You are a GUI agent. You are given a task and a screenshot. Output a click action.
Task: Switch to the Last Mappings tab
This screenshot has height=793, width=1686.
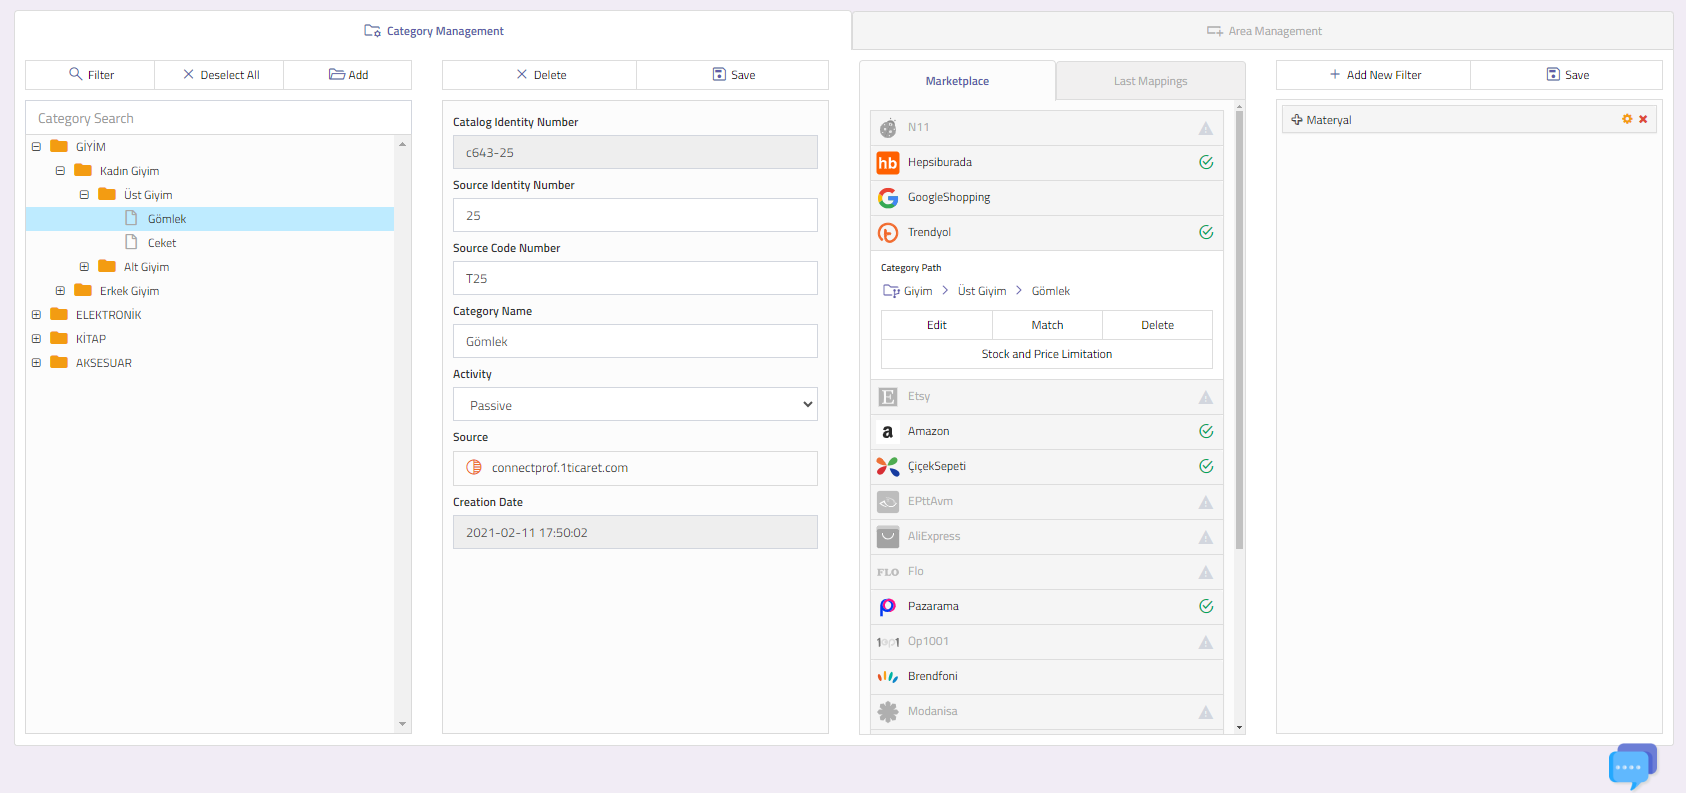click(1150, 81)
